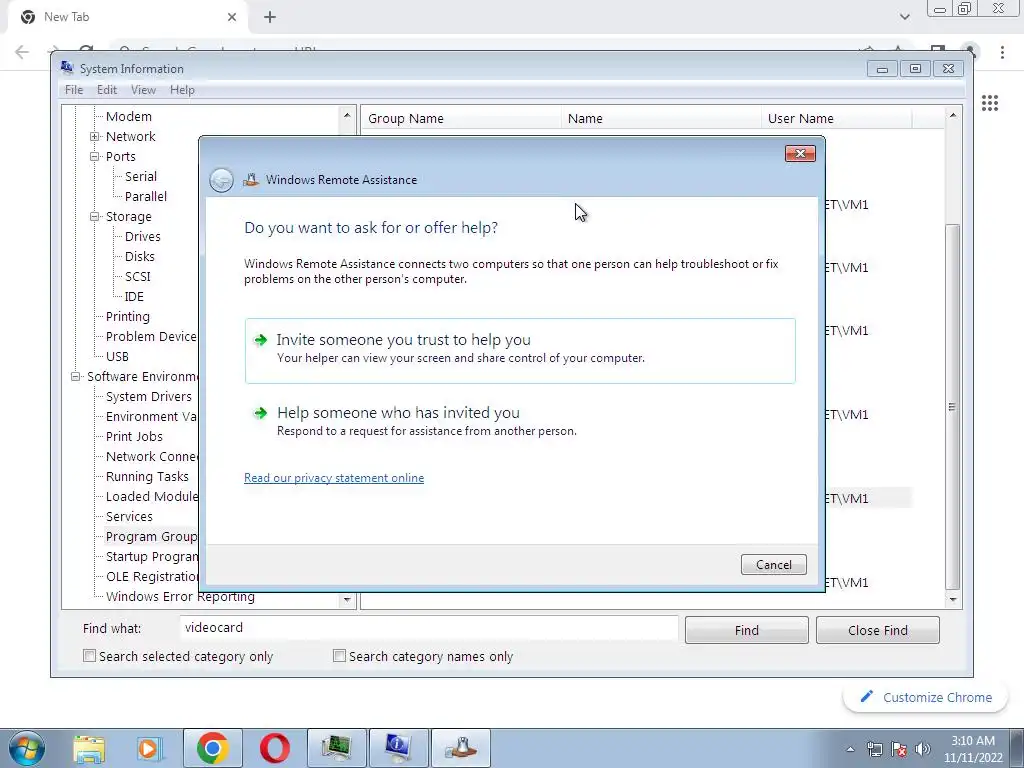Collapse the Software Environment node

click(76, 377)
